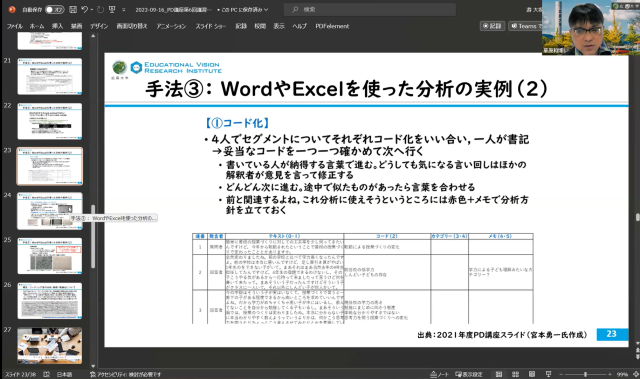The image size is (640, 379).
Task: Switch to the アニメーション (Animations) tab
Action: pyautogui.click(x=171, y=26)
